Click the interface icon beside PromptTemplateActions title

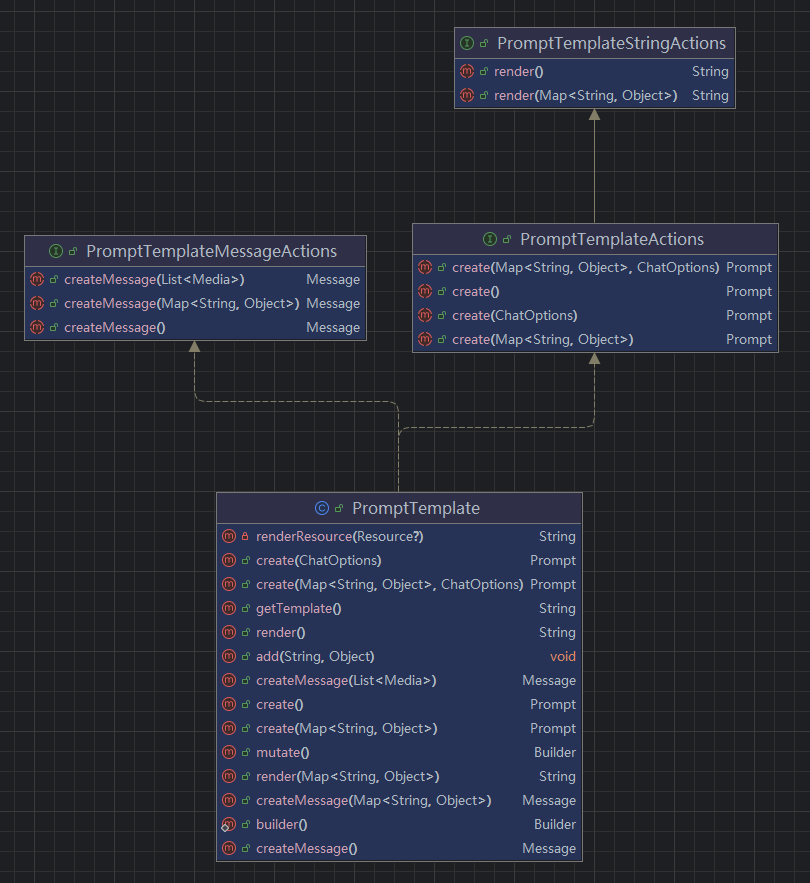(490, 239)
